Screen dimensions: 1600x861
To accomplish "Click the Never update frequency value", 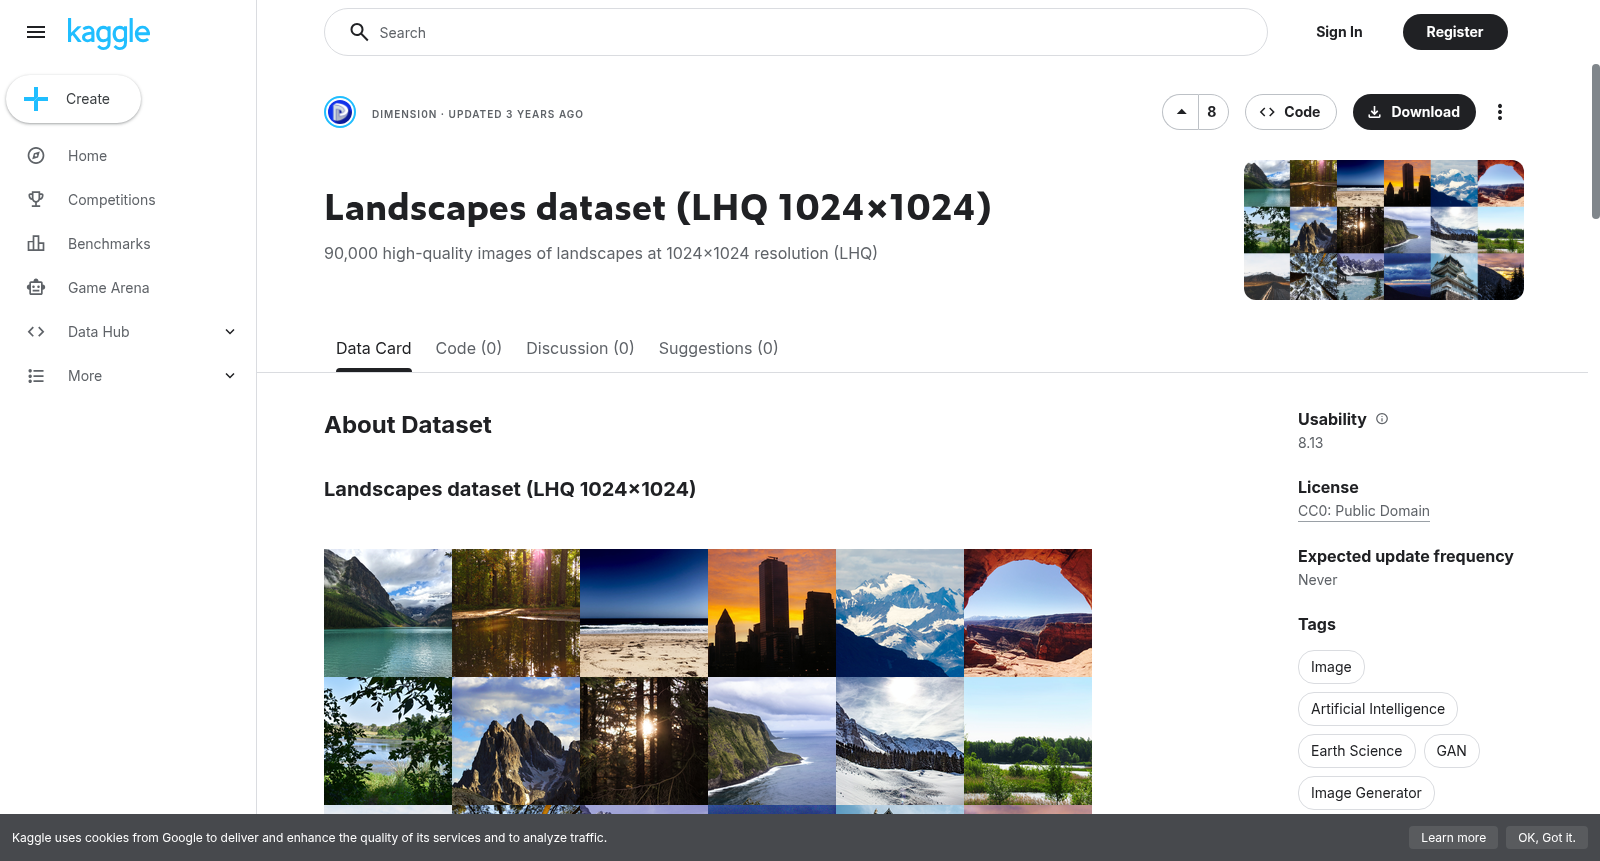I will coord(1317,580).
